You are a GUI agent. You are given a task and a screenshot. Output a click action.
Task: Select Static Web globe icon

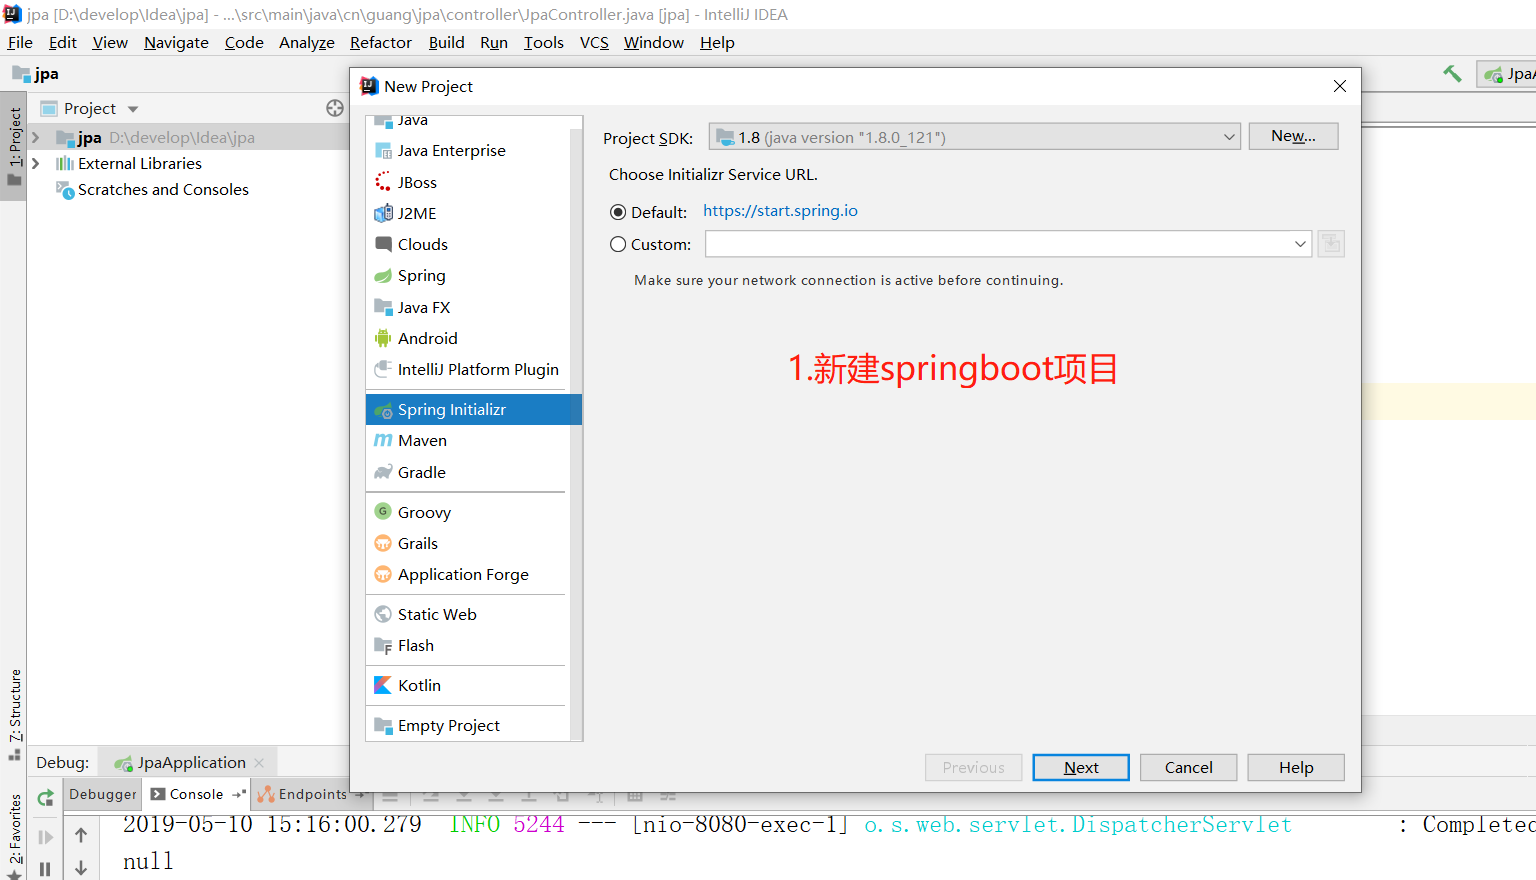pyautogui.click(x=383, y=614)
